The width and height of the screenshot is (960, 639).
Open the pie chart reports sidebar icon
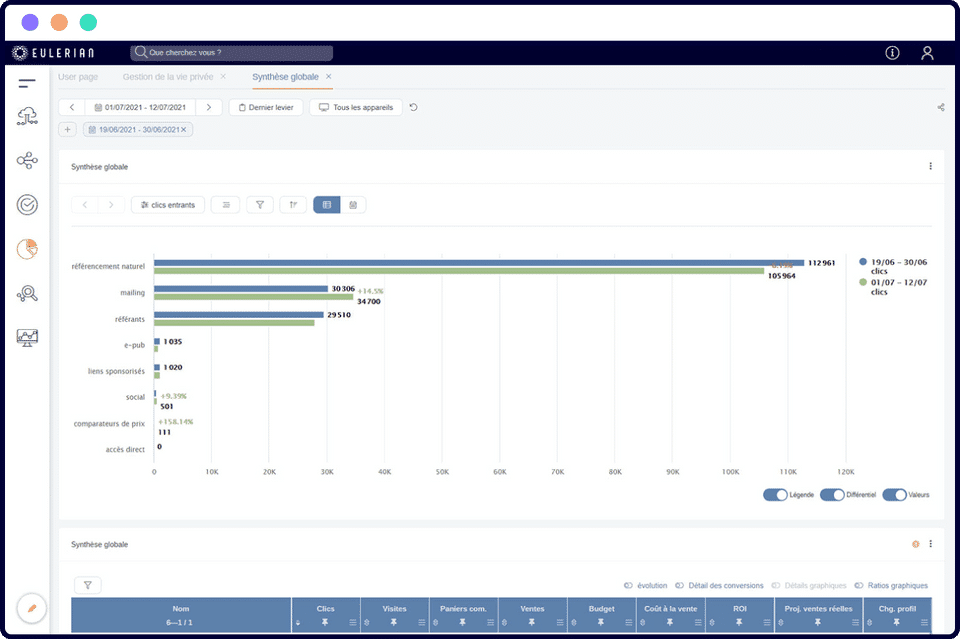[x=27, y=249]
